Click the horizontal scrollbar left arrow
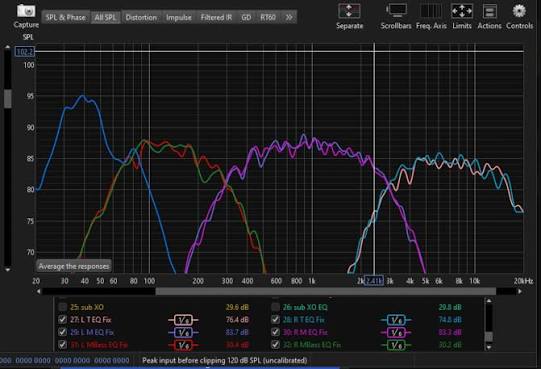 click(x=39, y=292)
